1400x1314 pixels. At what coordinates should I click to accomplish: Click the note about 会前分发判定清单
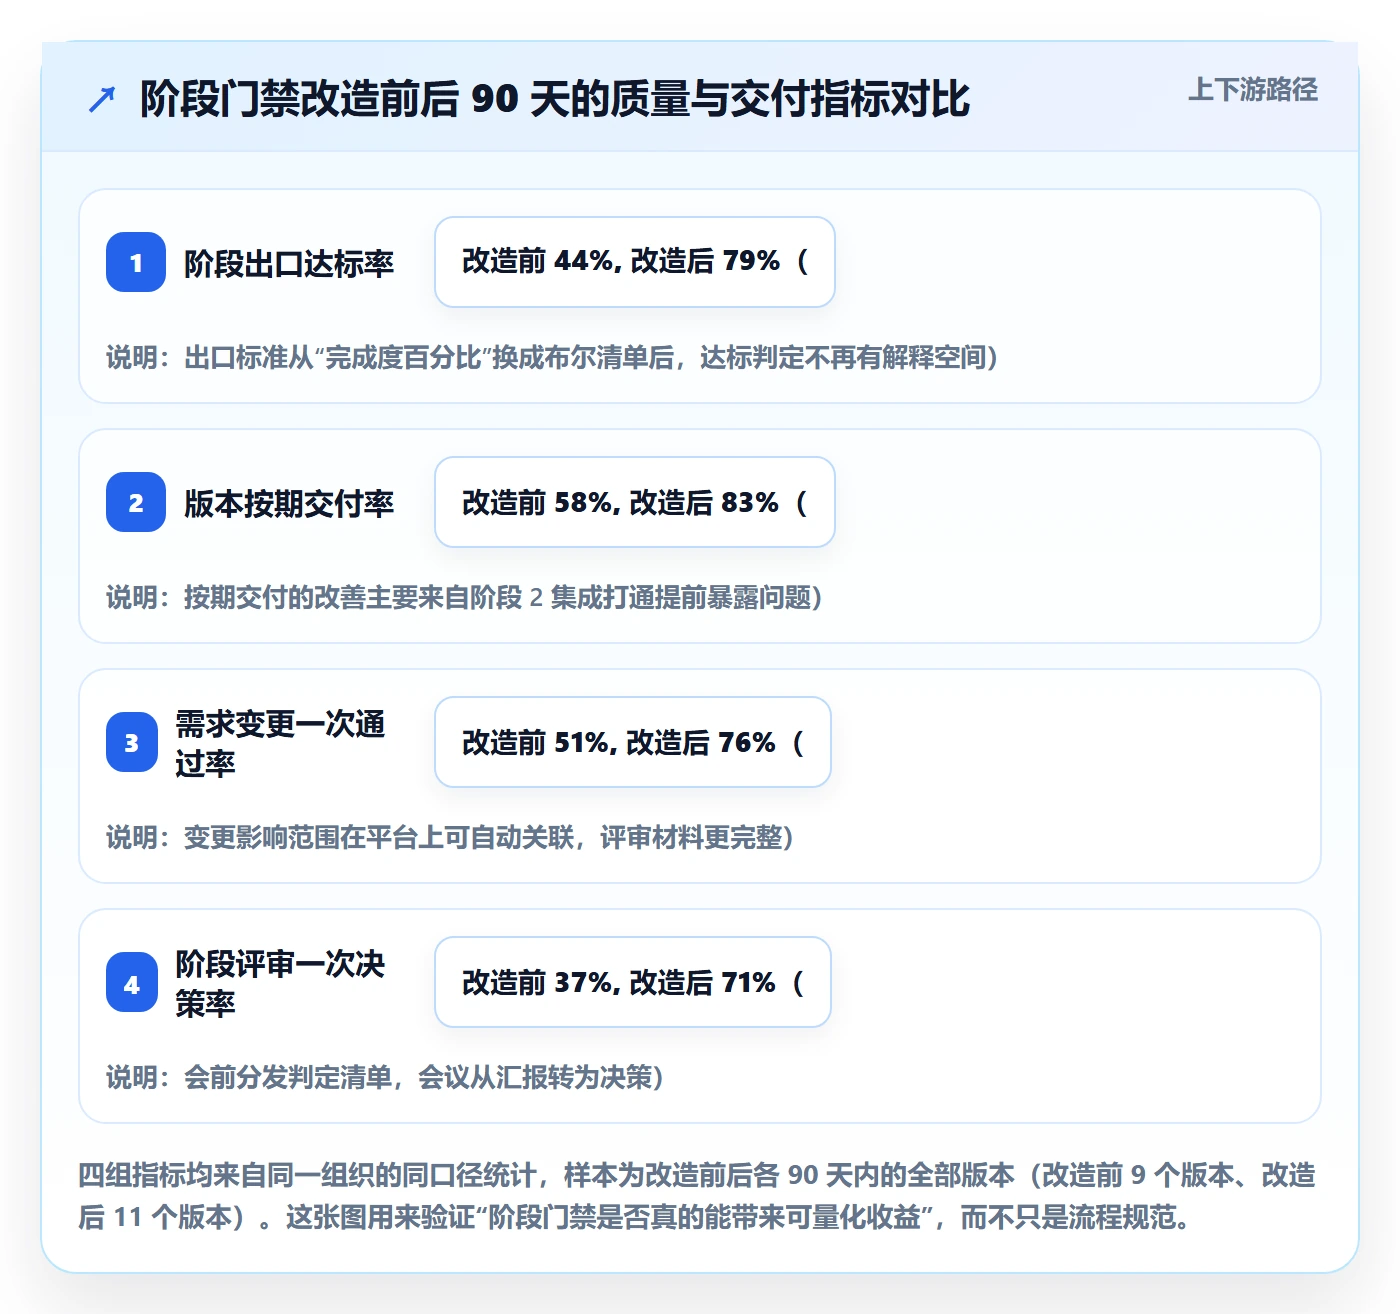[385, 1077]
